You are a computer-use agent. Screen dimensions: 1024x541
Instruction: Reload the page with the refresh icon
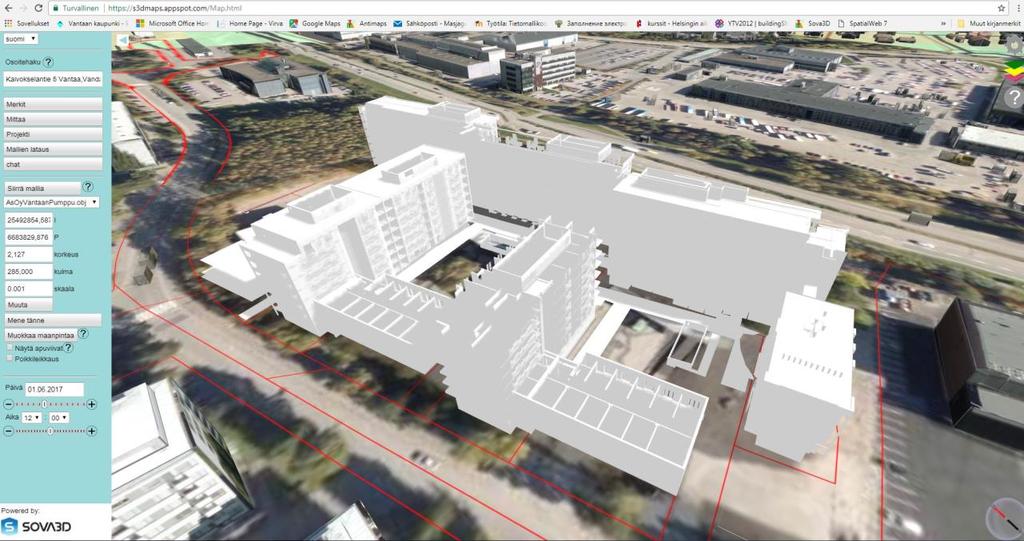[38, 8]
